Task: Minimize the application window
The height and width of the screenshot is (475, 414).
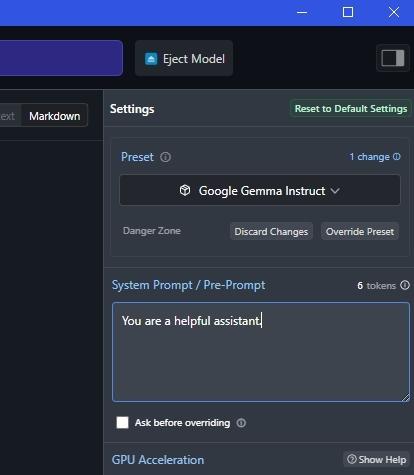Action: 302,13
